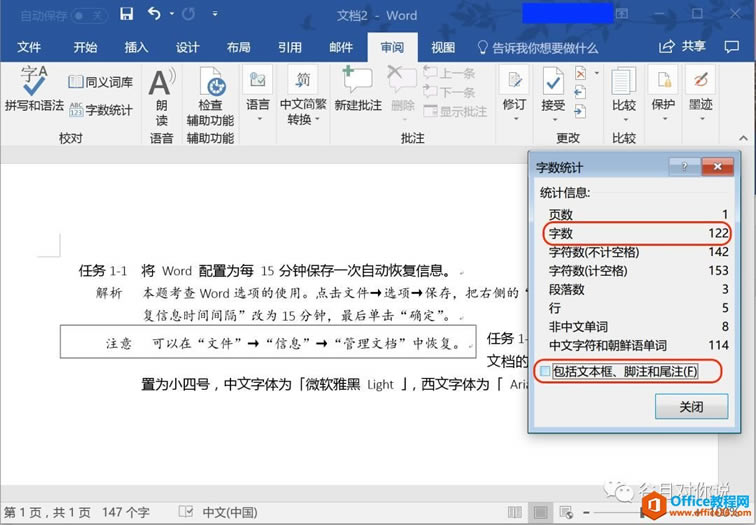Click the zoom out minus button
Viewport: 756px width, 525px height.
coord(586,512)
